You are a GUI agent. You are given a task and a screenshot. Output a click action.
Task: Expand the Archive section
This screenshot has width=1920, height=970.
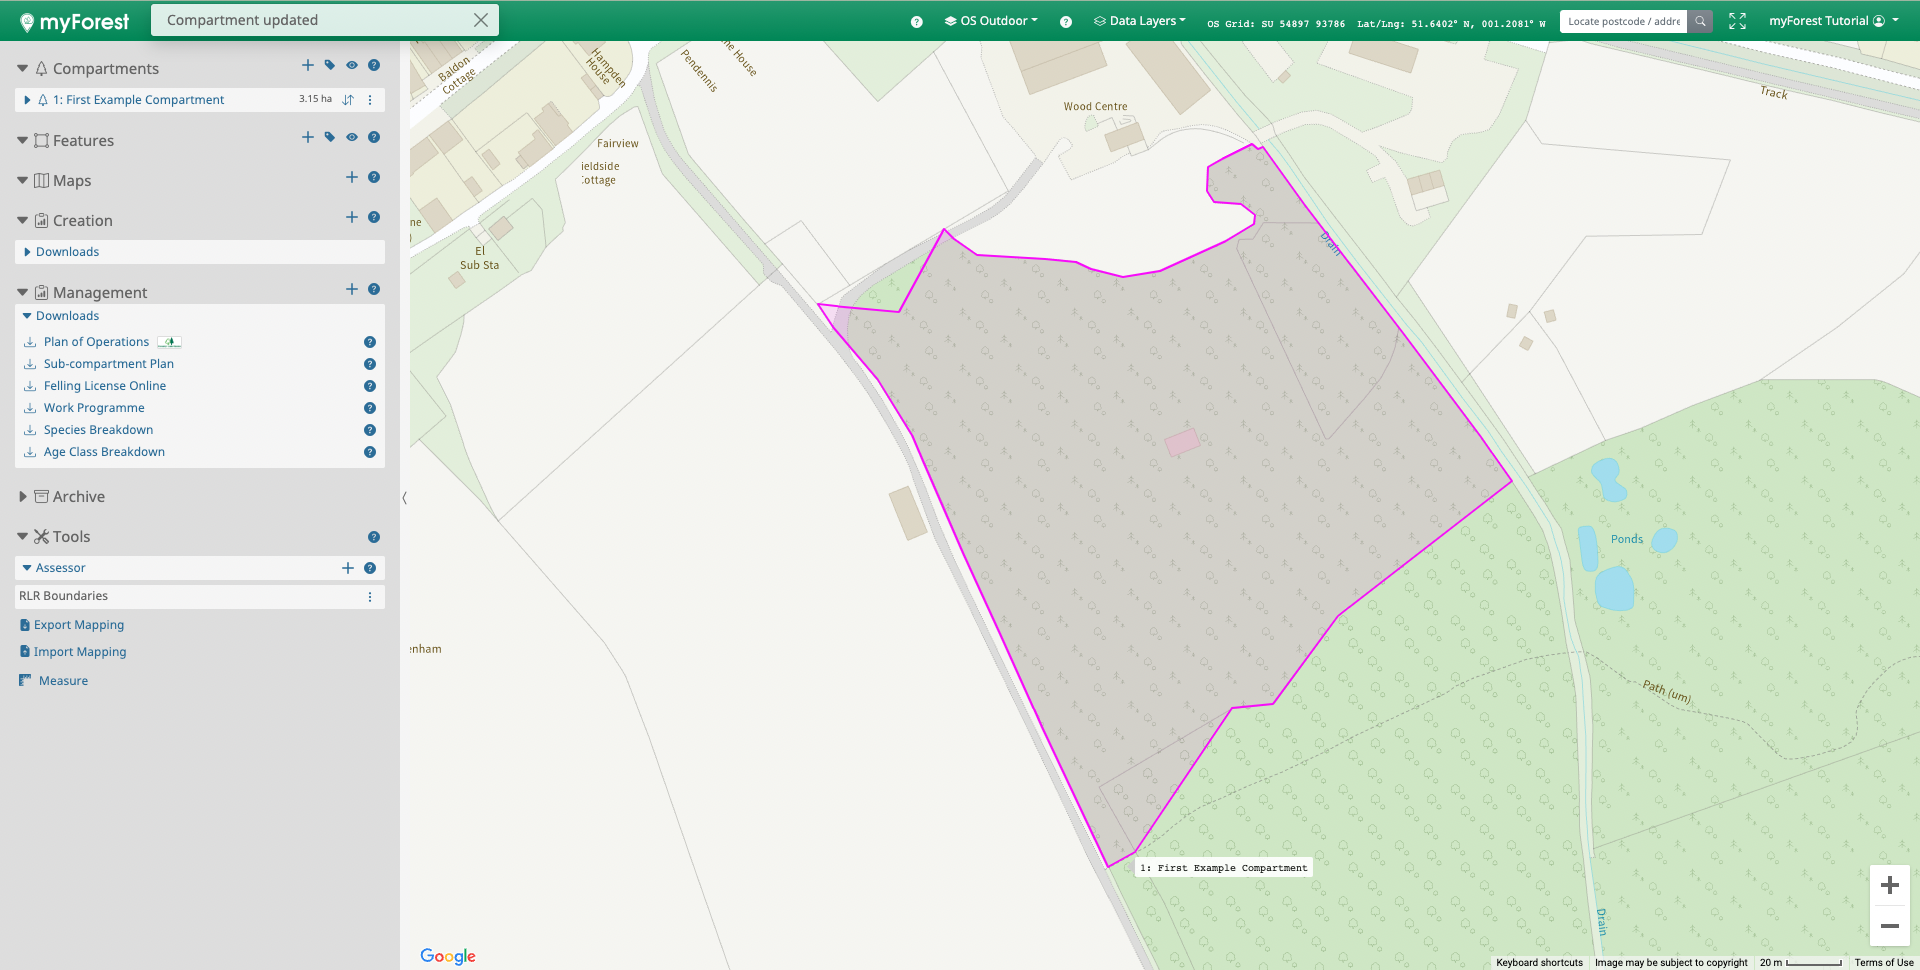[23, 497]
